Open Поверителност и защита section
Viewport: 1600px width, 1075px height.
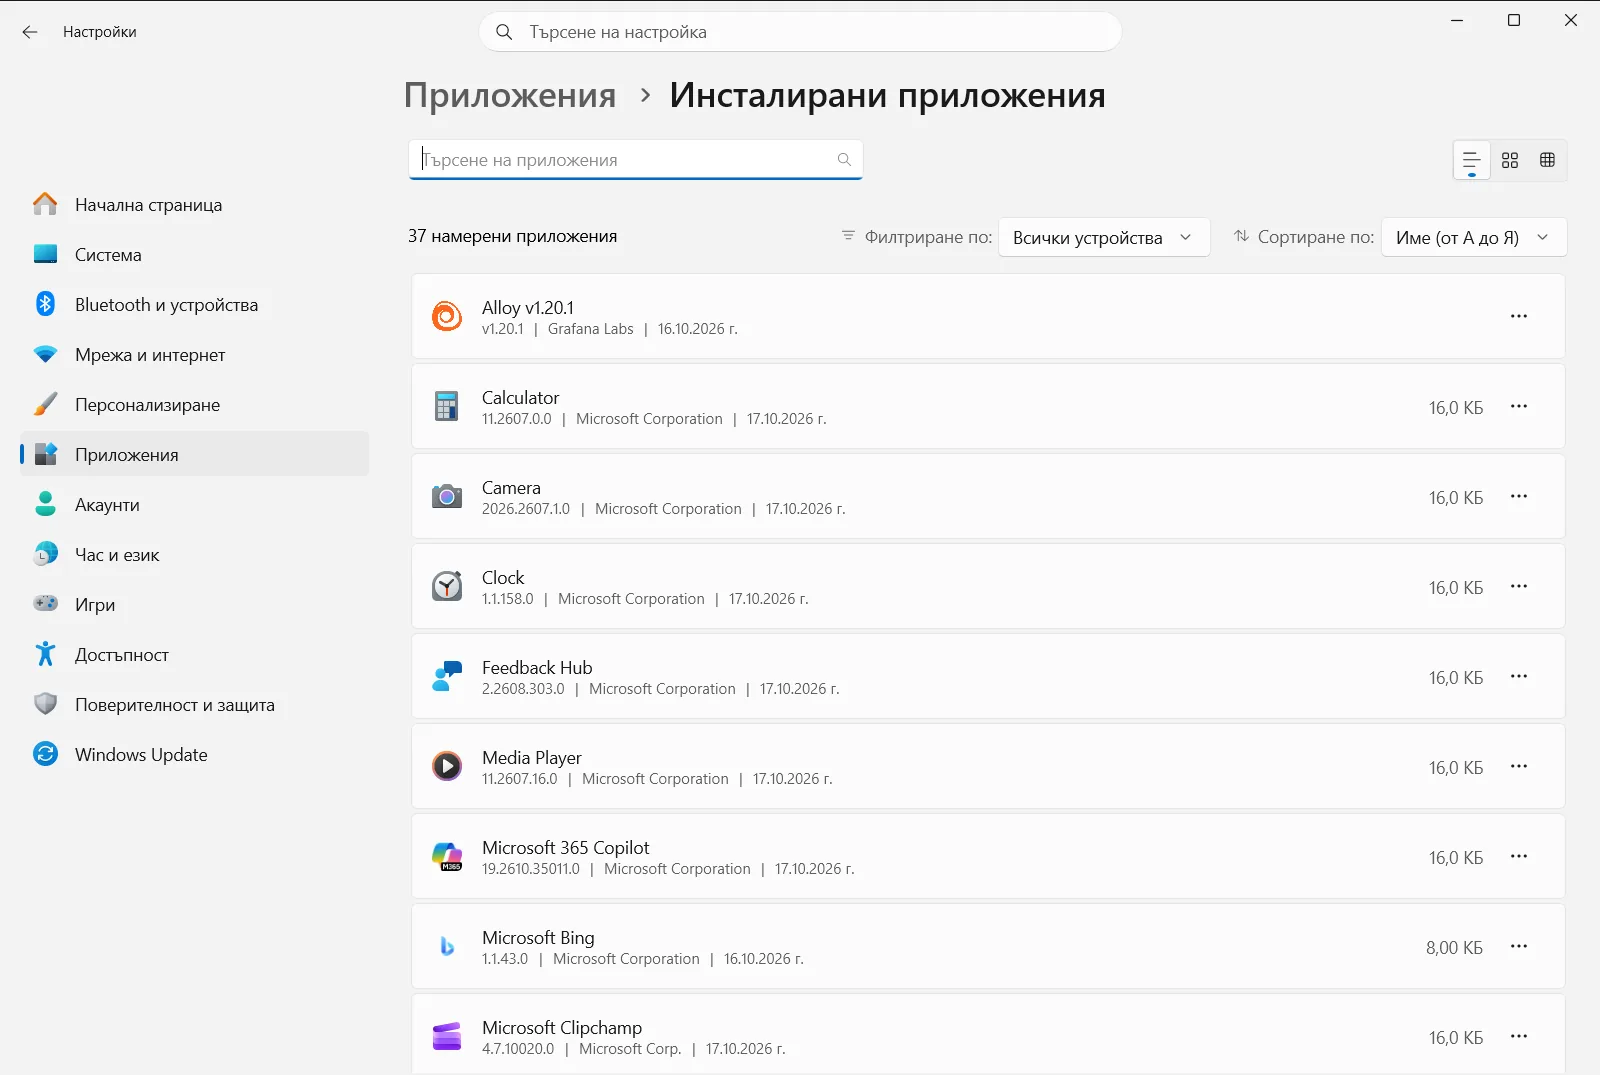(195, 704)
